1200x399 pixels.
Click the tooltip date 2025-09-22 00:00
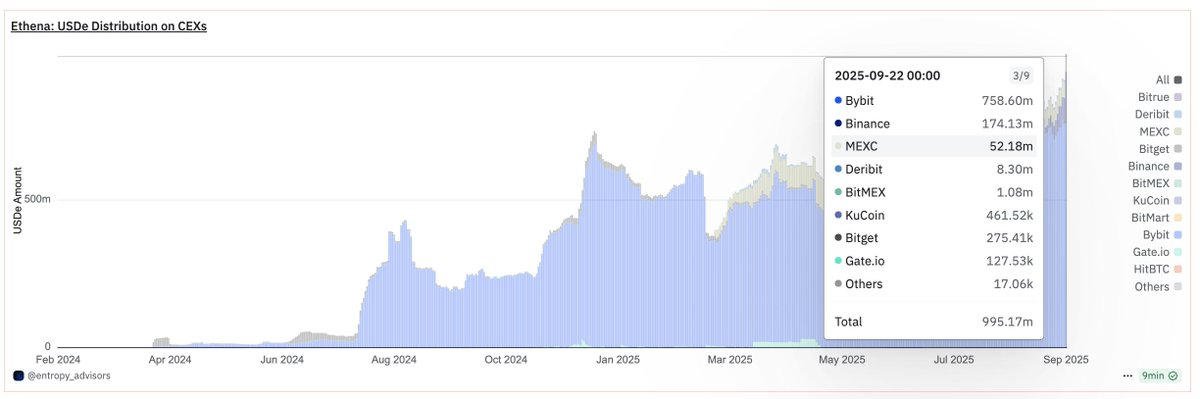(887, 75)
